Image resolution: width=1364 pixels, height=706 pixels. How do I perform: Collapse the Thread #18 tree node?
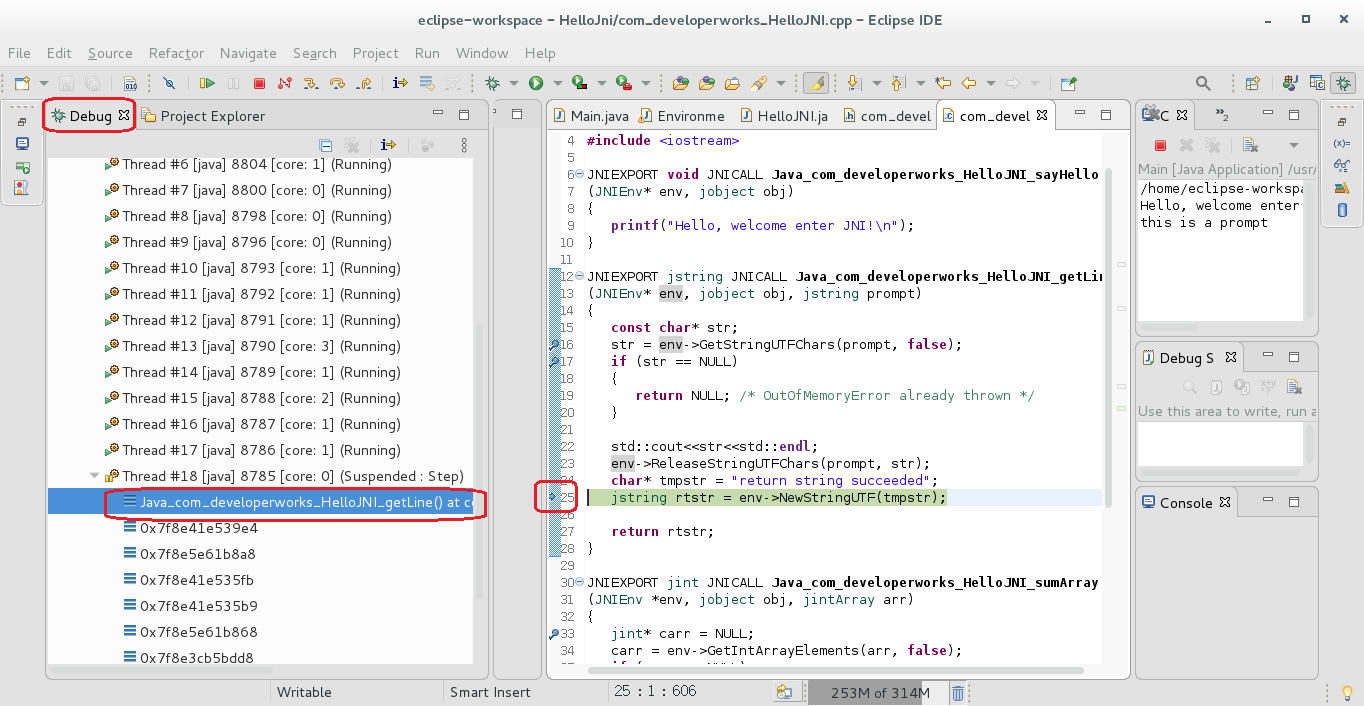[95, 476]
